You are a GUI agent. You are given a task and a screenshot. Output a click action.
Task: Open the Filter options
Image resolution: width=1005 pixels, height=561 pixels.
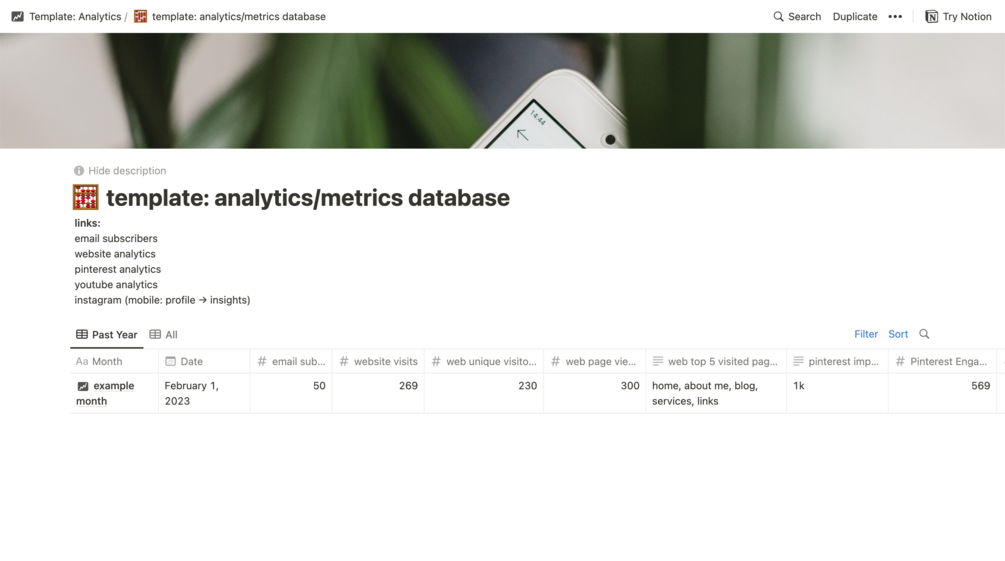866,334
